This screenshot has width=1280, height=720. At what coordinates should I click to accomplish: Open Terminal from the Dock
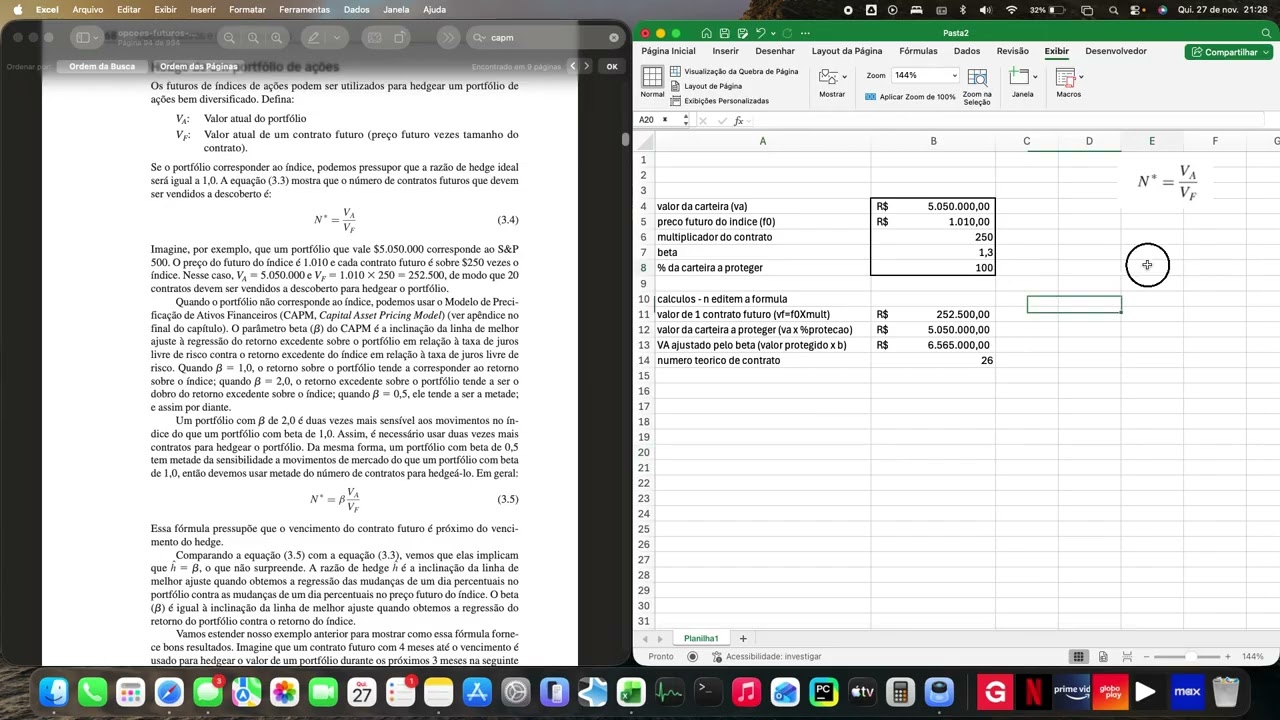[x=707, y=691]
